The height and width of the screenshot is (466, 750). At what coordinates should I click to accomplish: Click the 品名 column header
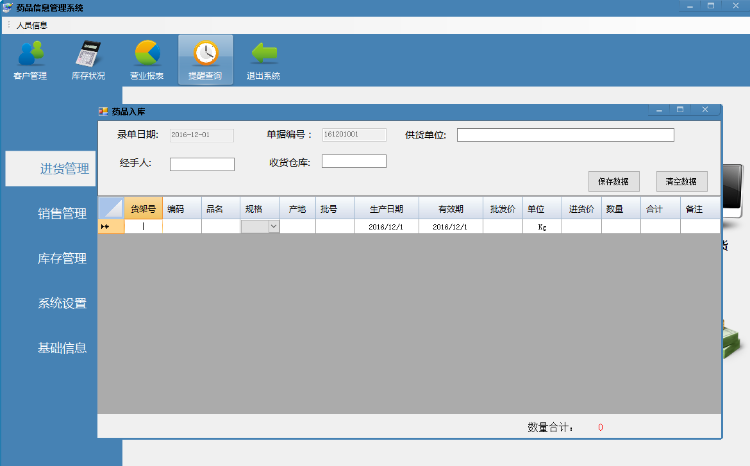point(221,209)
